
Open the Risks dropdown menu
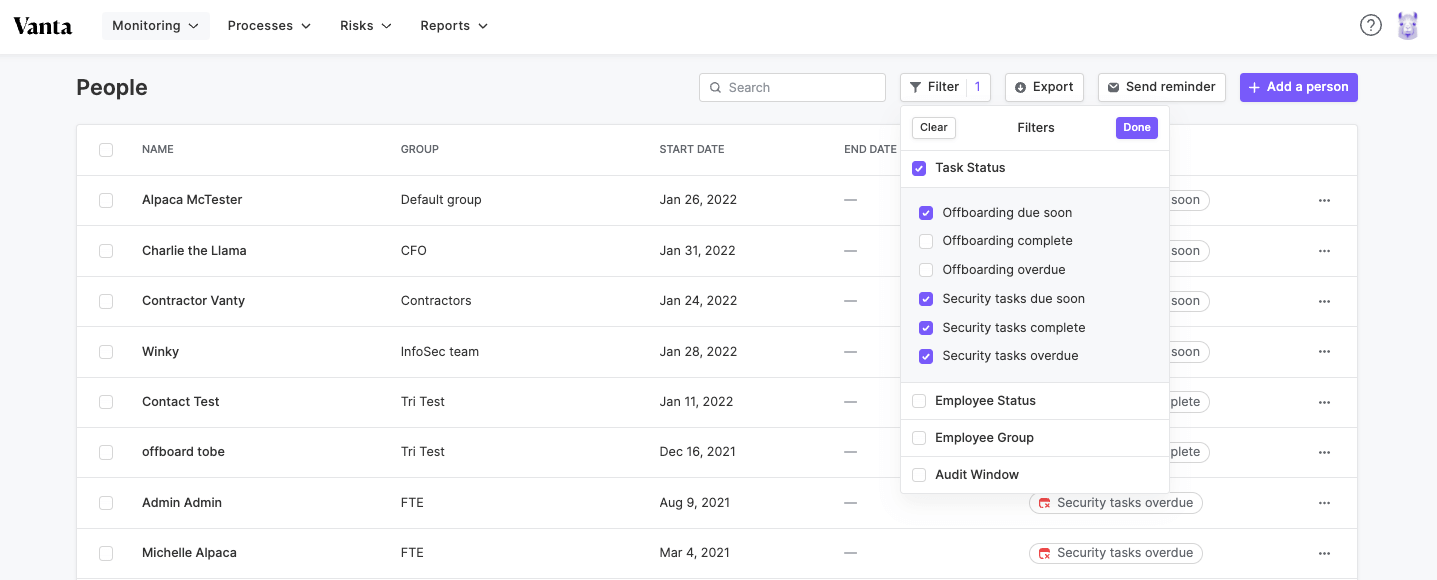pyautogui.click(x=365, y=26)
